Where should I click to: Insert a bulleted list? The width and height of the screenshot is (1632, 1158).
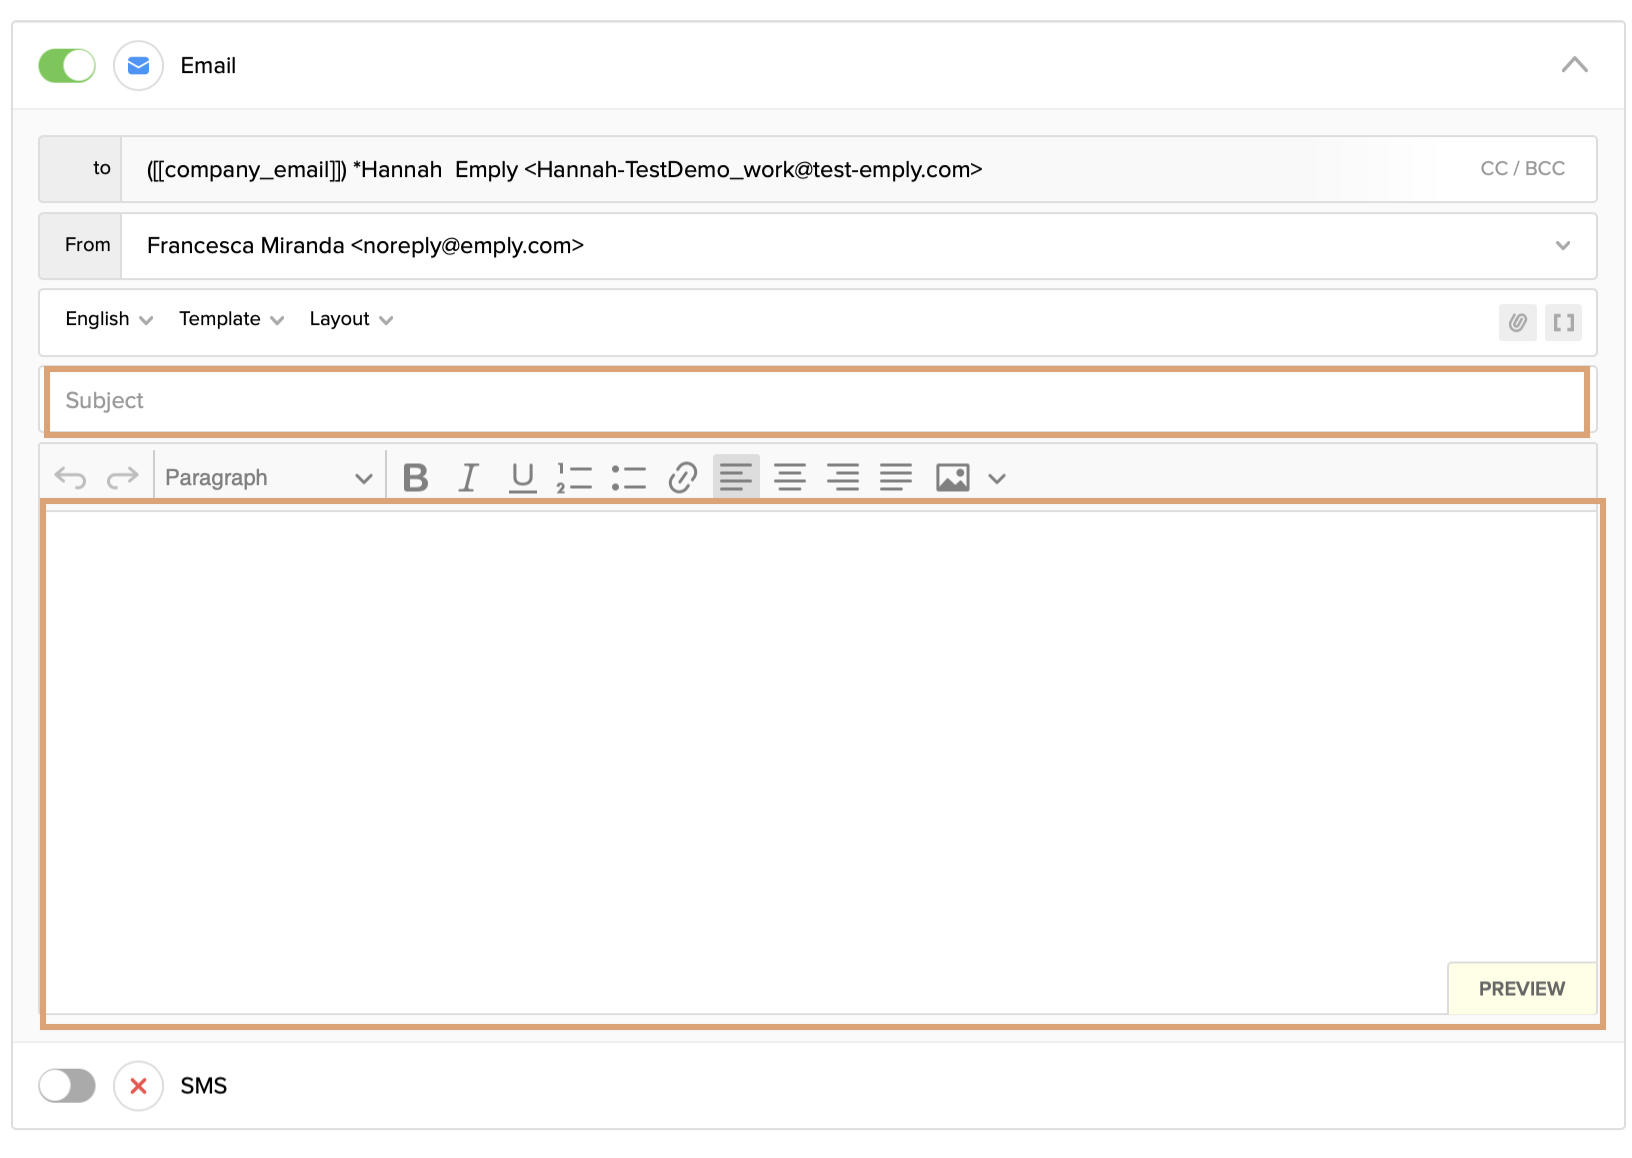coord(629,477)
